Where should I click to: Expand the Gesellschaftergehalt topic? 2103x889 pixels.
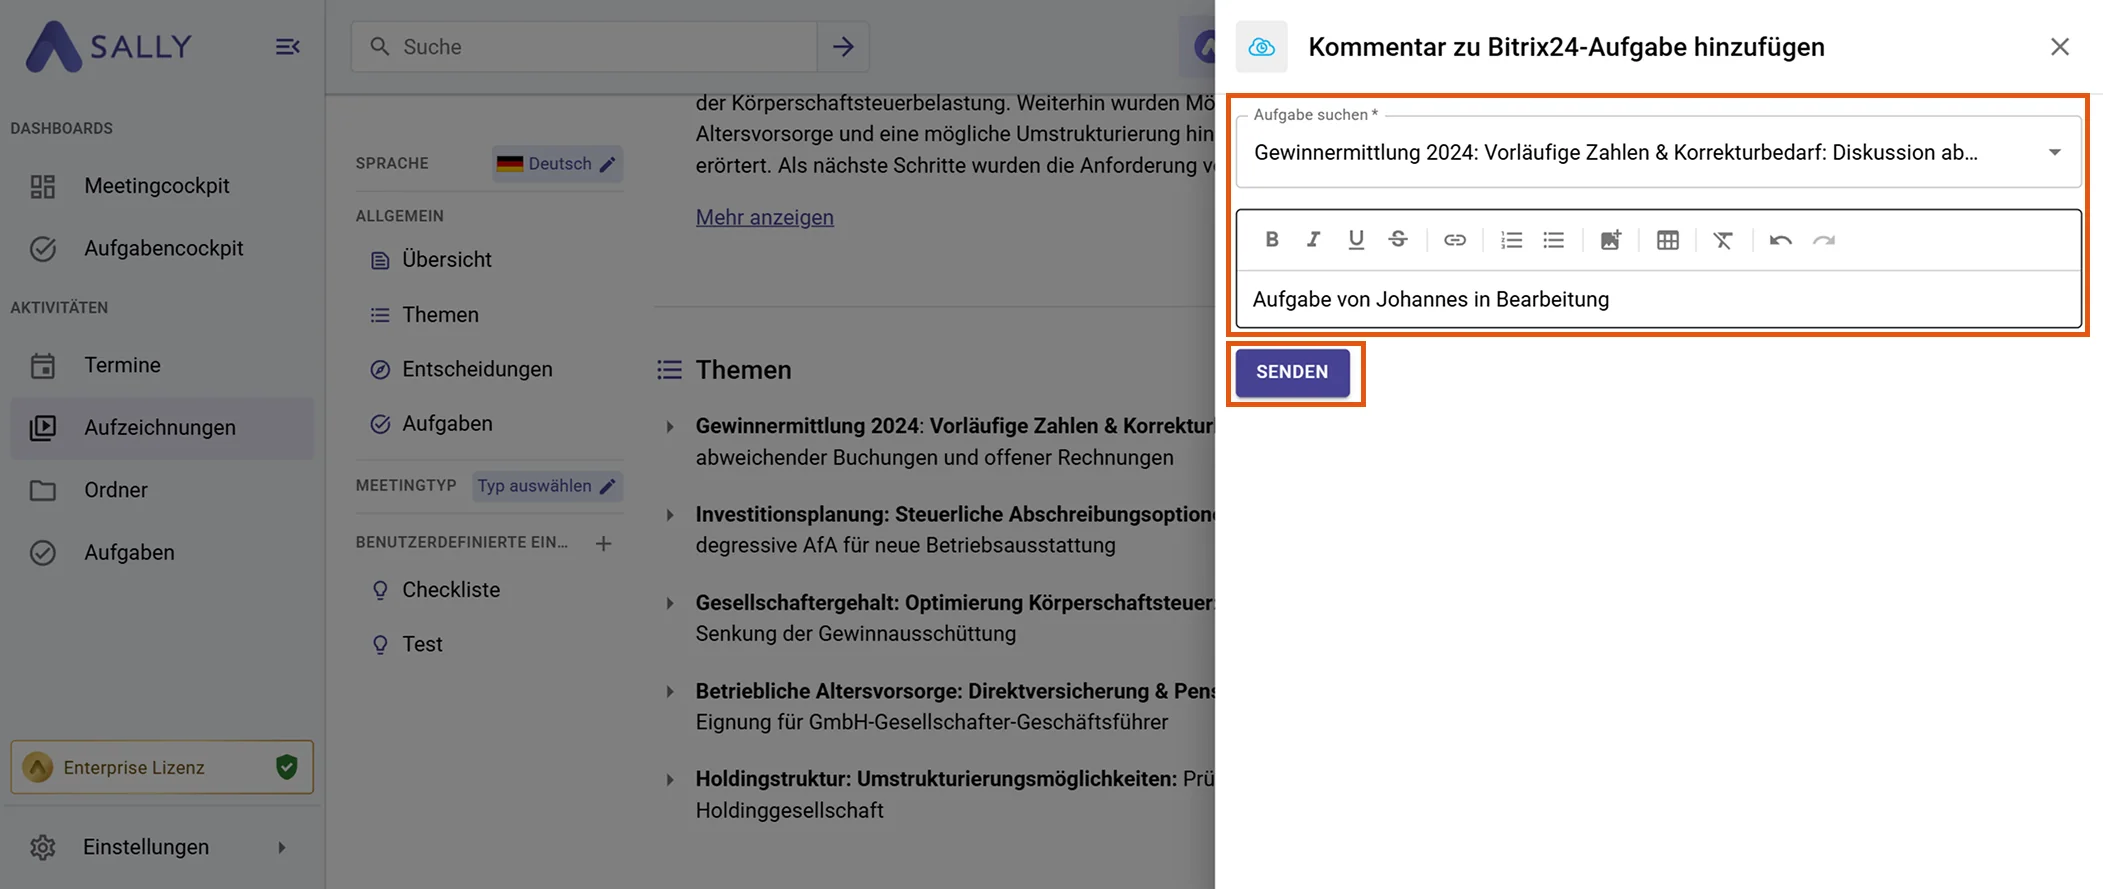pos(669,603)
